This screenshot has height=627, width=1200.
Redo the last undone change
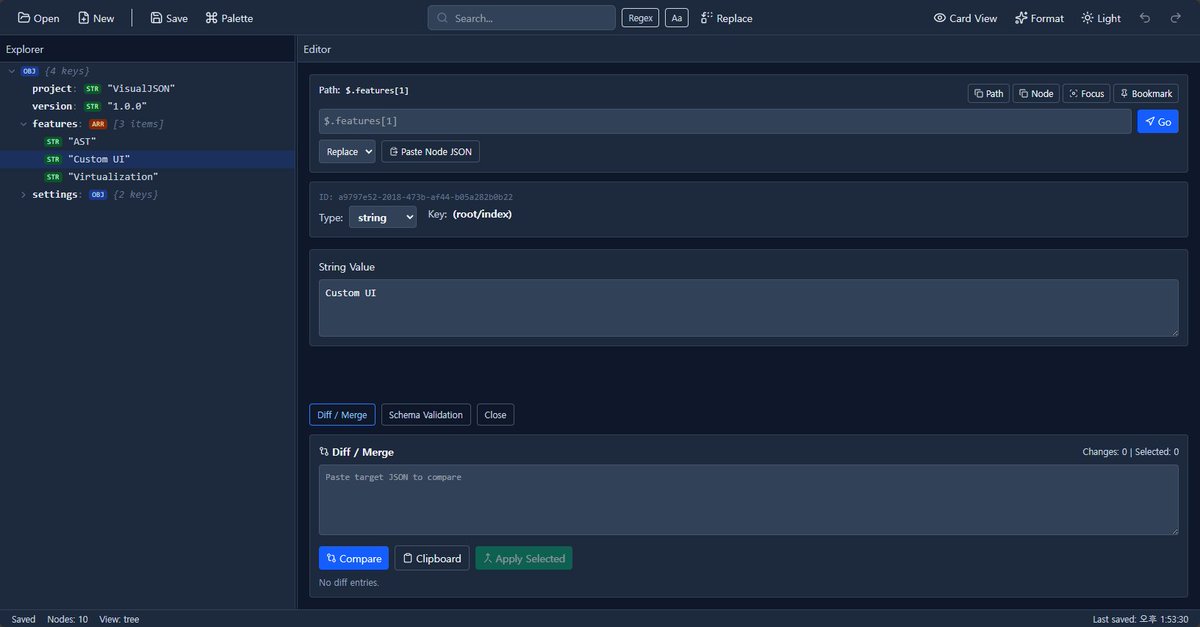(x=1175, y=18)
